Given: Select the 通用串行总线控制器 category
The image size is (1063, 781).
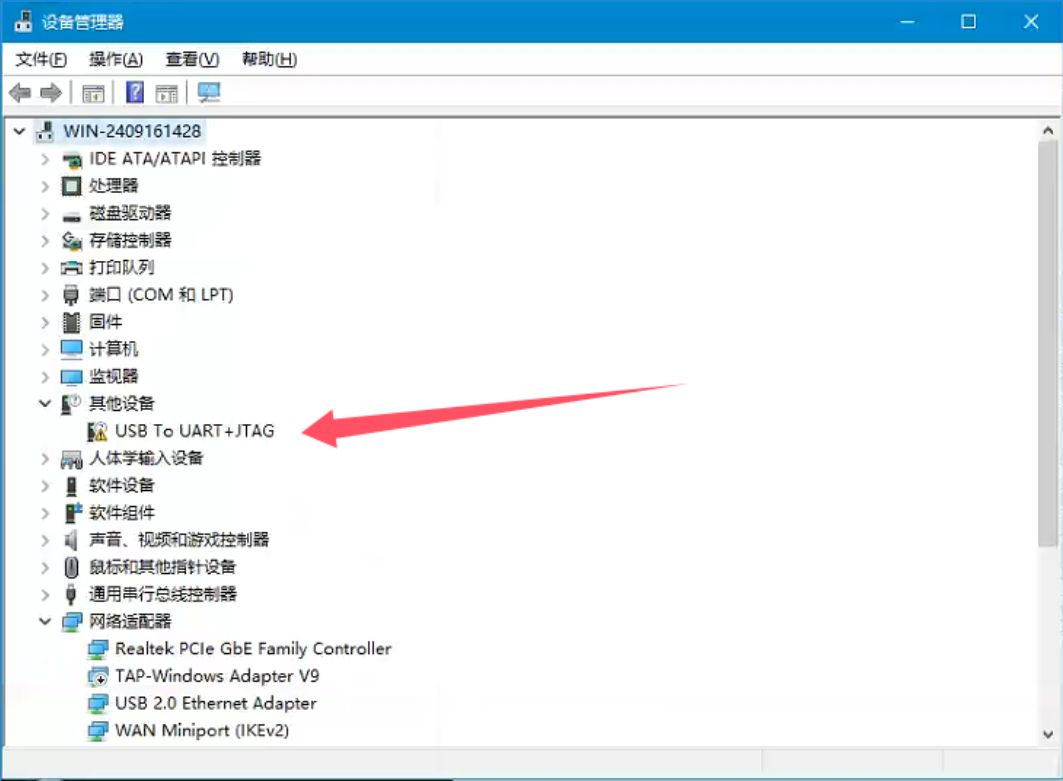Looking at the screenshot, I should click(163, 595).
